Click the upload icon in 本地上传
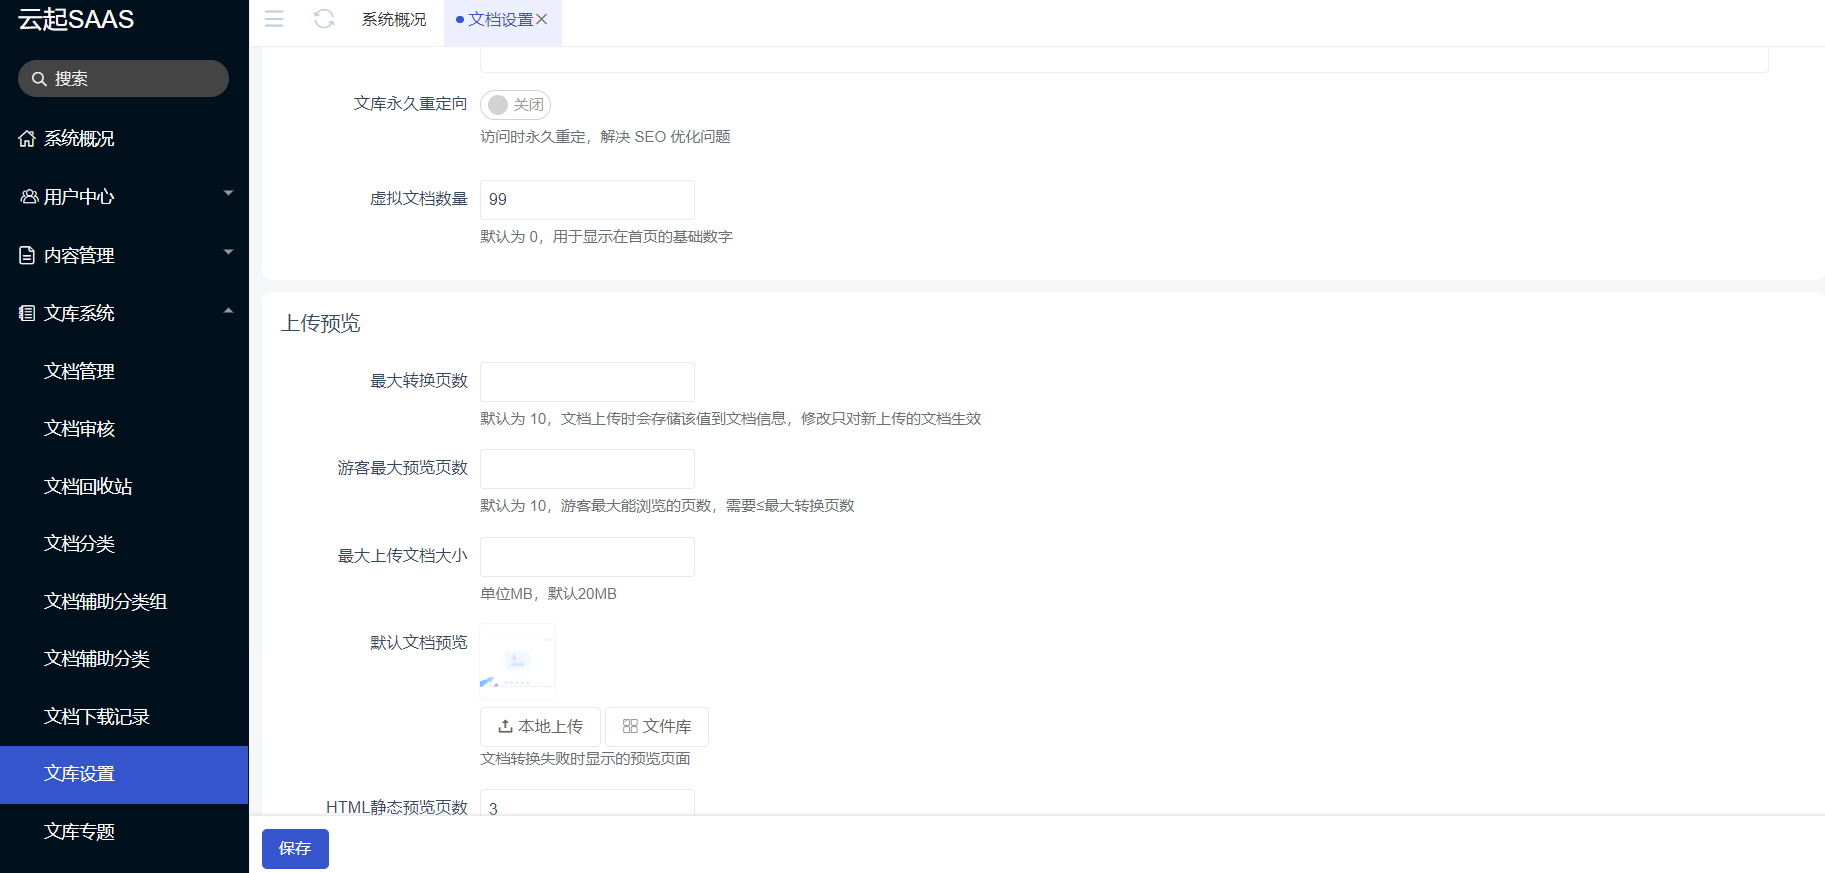This screenshot has height=873, width=1825. pos(506,727)
